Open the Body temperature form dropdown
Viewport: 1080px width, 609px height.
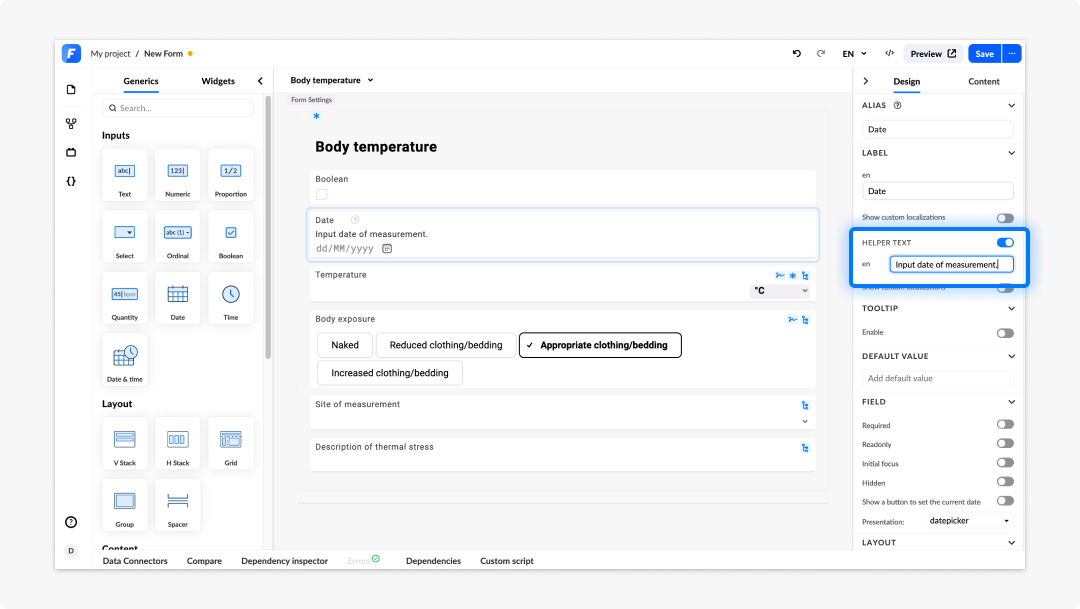click(332, 81)
